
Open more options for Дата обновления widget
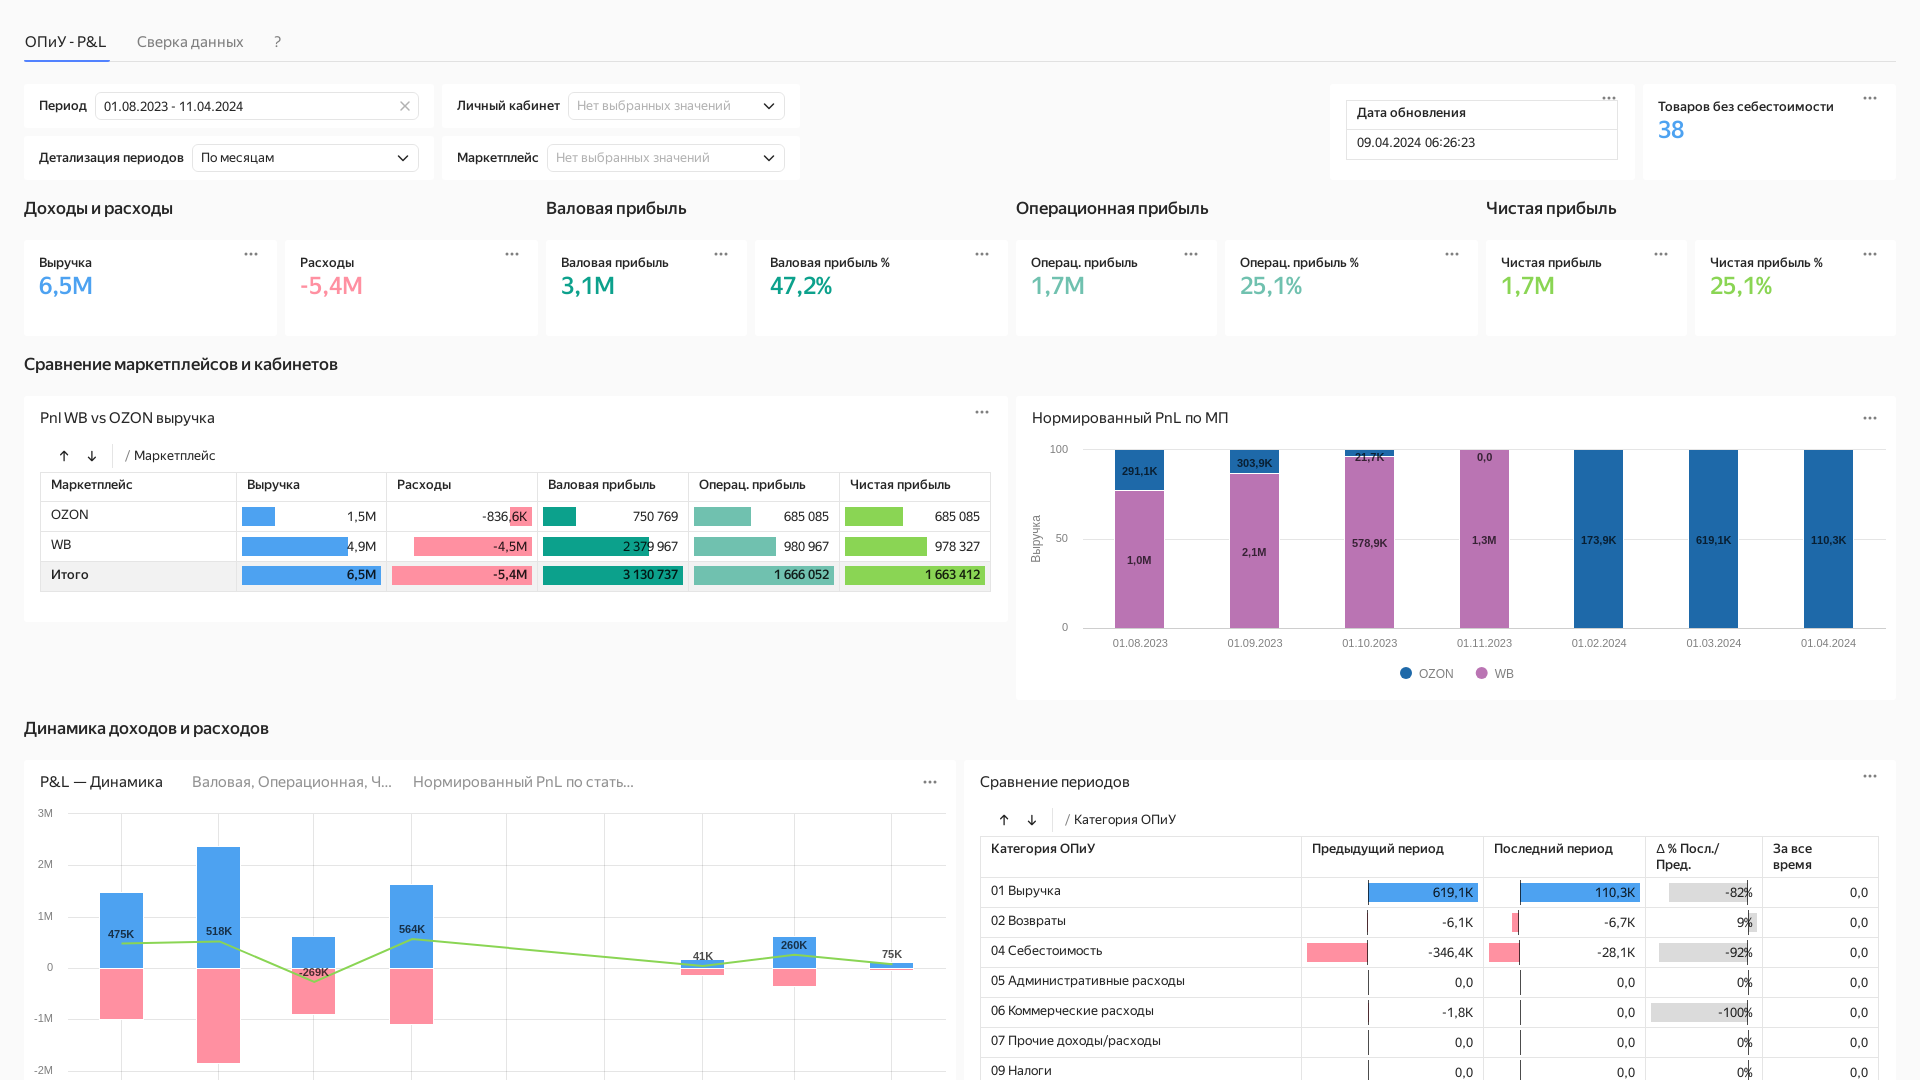[x=1609, y=98]
